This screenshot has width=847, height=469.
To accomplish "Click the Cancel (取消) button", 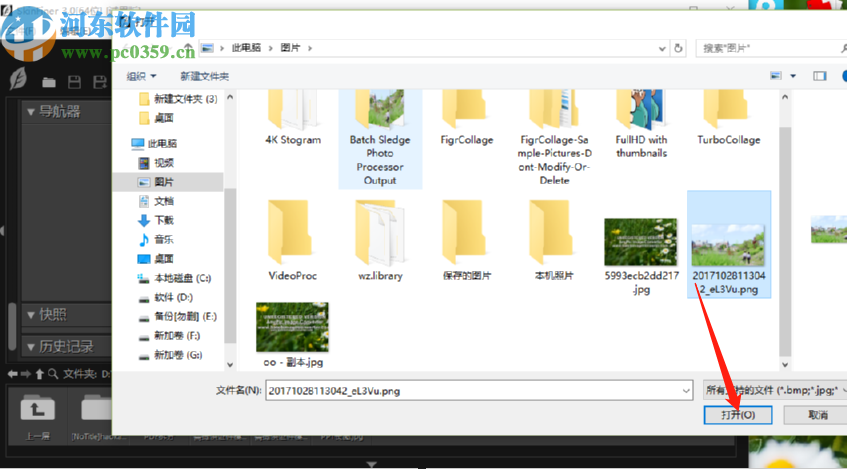I will [x=817, y=414].
